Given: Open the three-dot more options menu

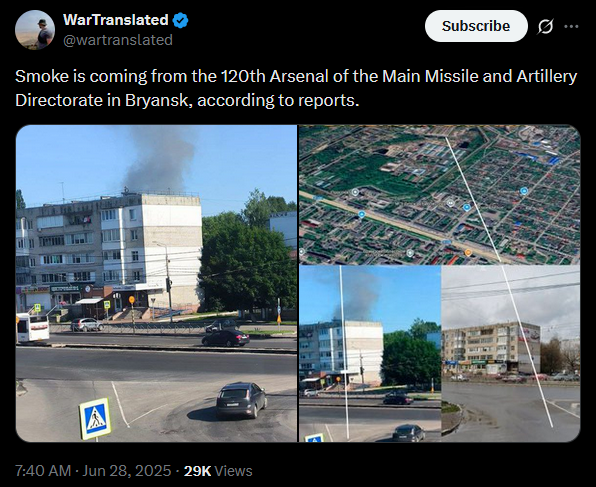Looking at the screenshot, I should tap(571, 26).
